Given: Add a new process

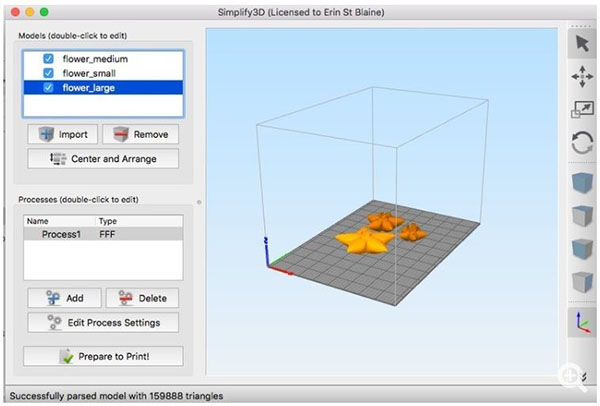Looking at the screenshot, I should click(x=63, y=298).
